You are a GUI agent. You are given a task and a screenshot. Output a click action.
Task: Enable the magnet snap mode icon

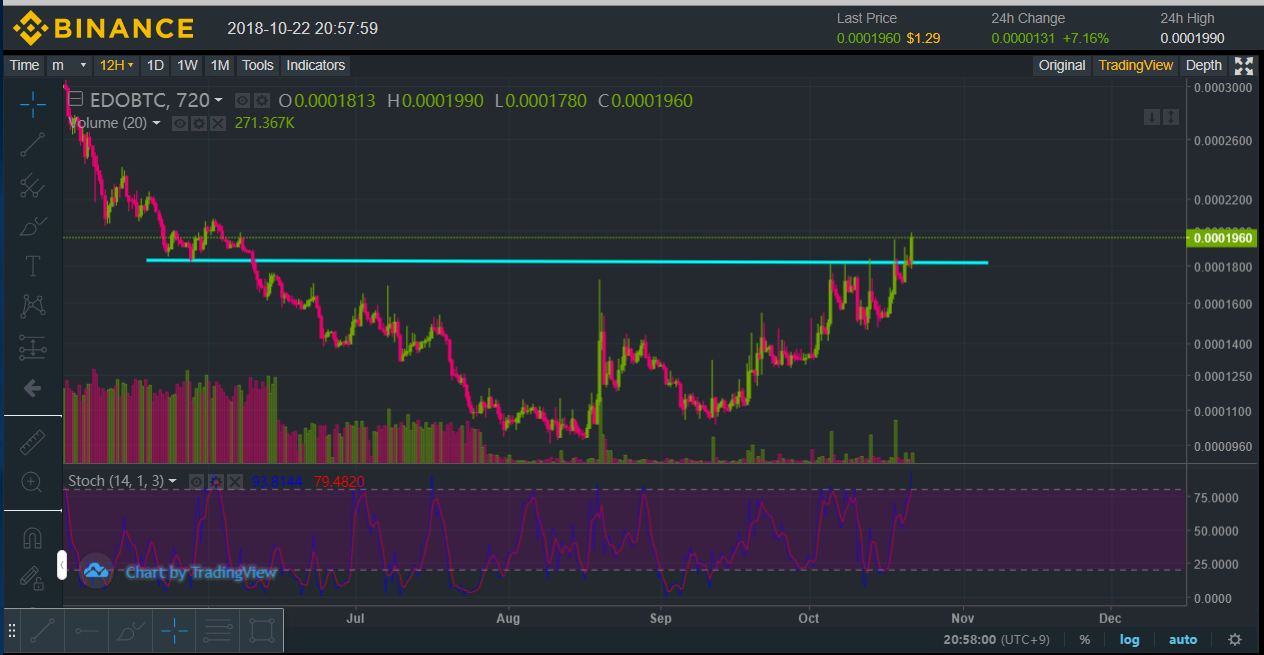coord(32,538)
